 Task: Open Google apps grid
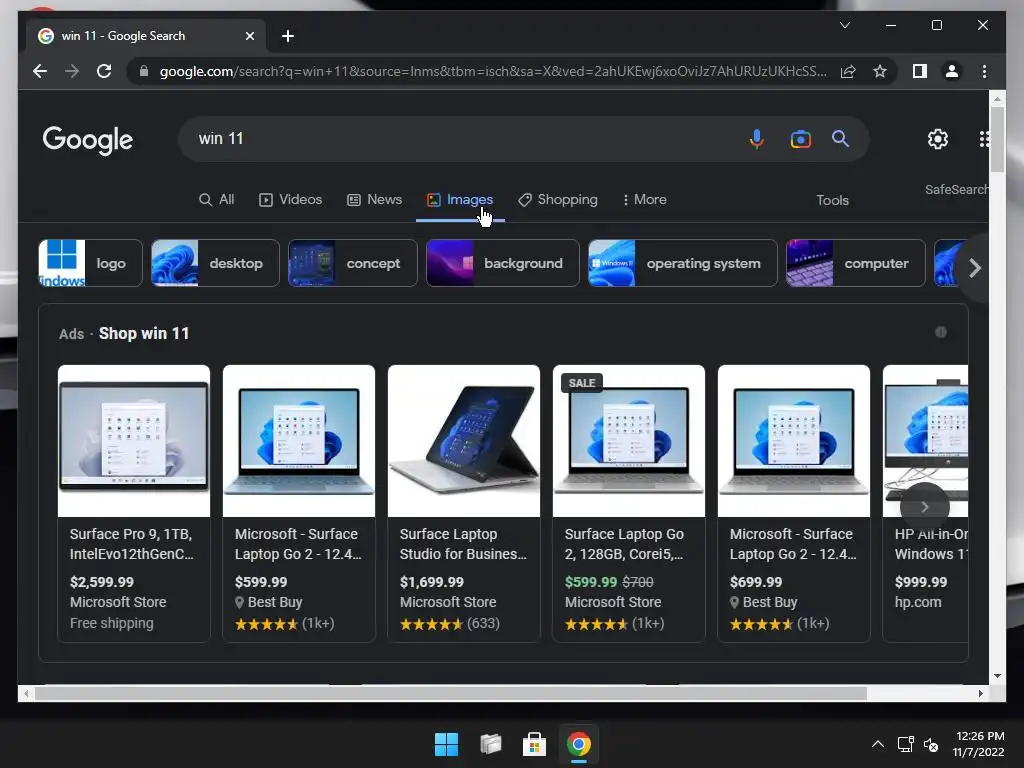point(984,138)
